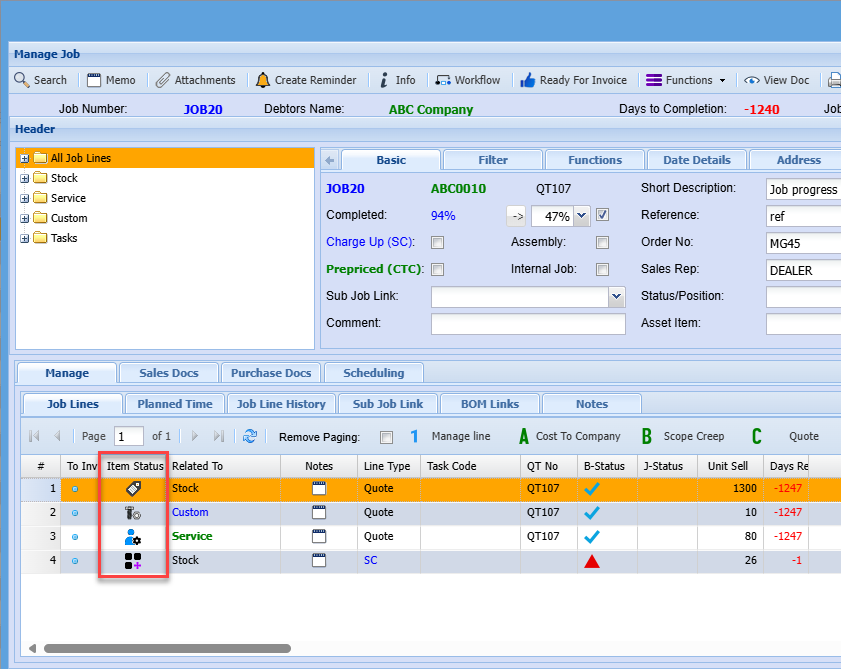Click the Search magnifier icon in toolbar

[x=22, y=80]
